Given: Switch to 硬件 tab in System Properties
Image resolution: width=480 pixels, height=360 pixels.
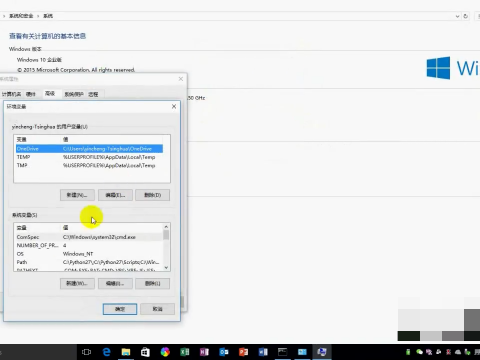Looking at the screenshot, I should [x=31, y=94].
